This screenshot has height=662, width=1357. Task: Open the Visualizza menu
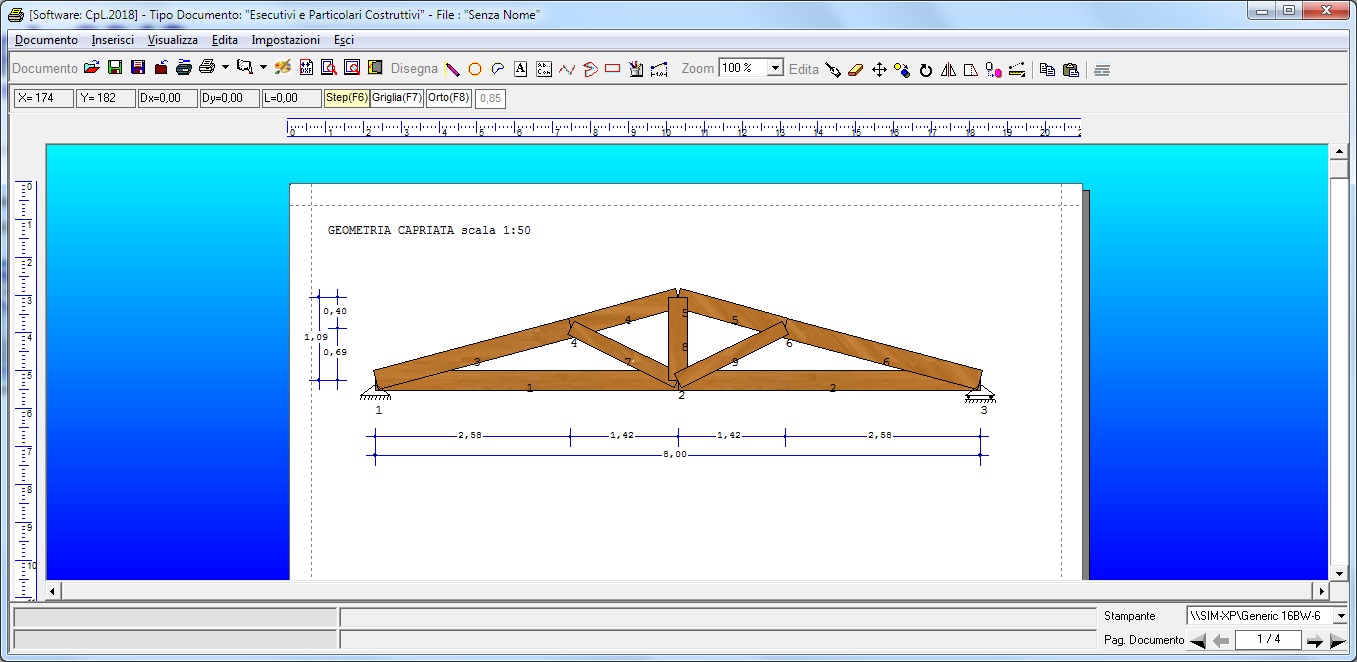click(173, 40)
